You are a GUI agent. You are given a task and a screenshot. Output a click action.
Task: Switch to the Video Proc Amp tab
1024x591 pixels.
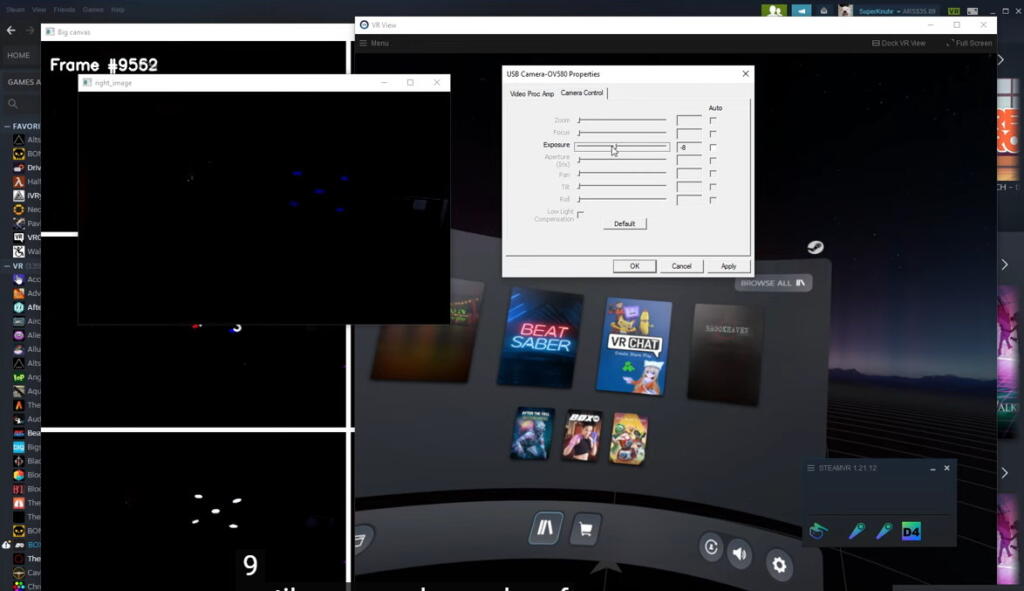tap(531, 93)
